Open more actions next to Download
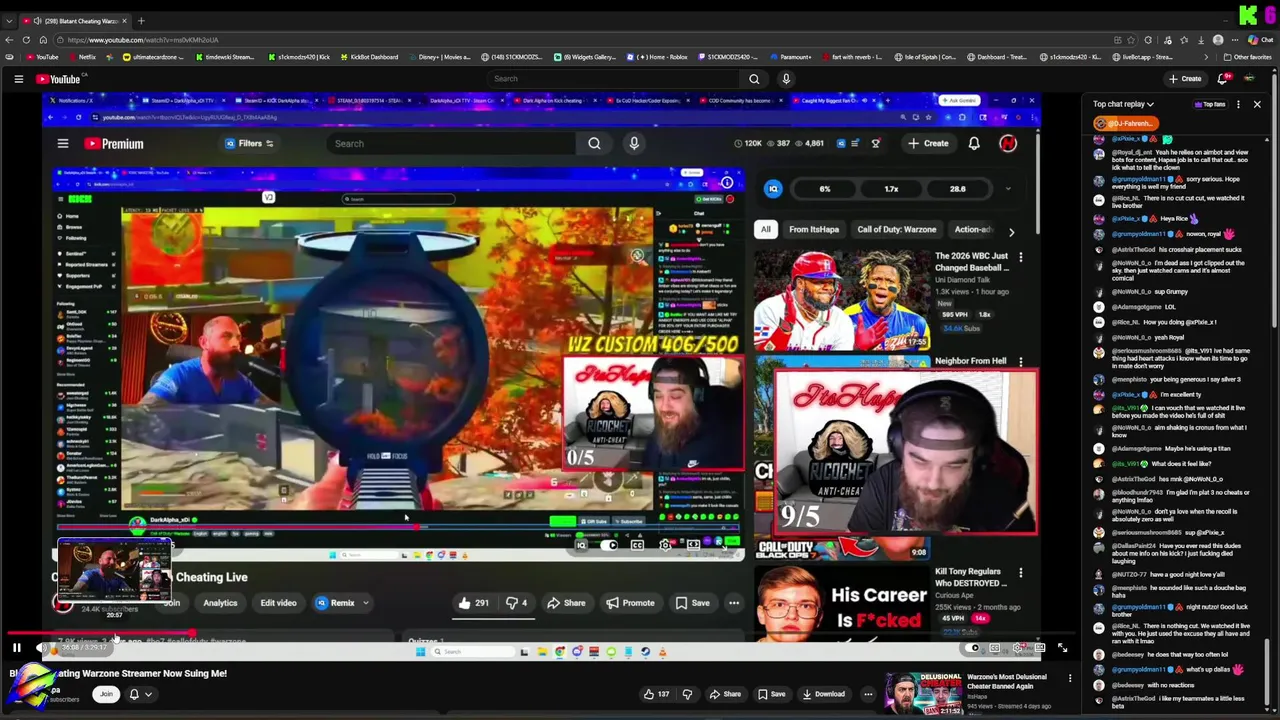 868,694
